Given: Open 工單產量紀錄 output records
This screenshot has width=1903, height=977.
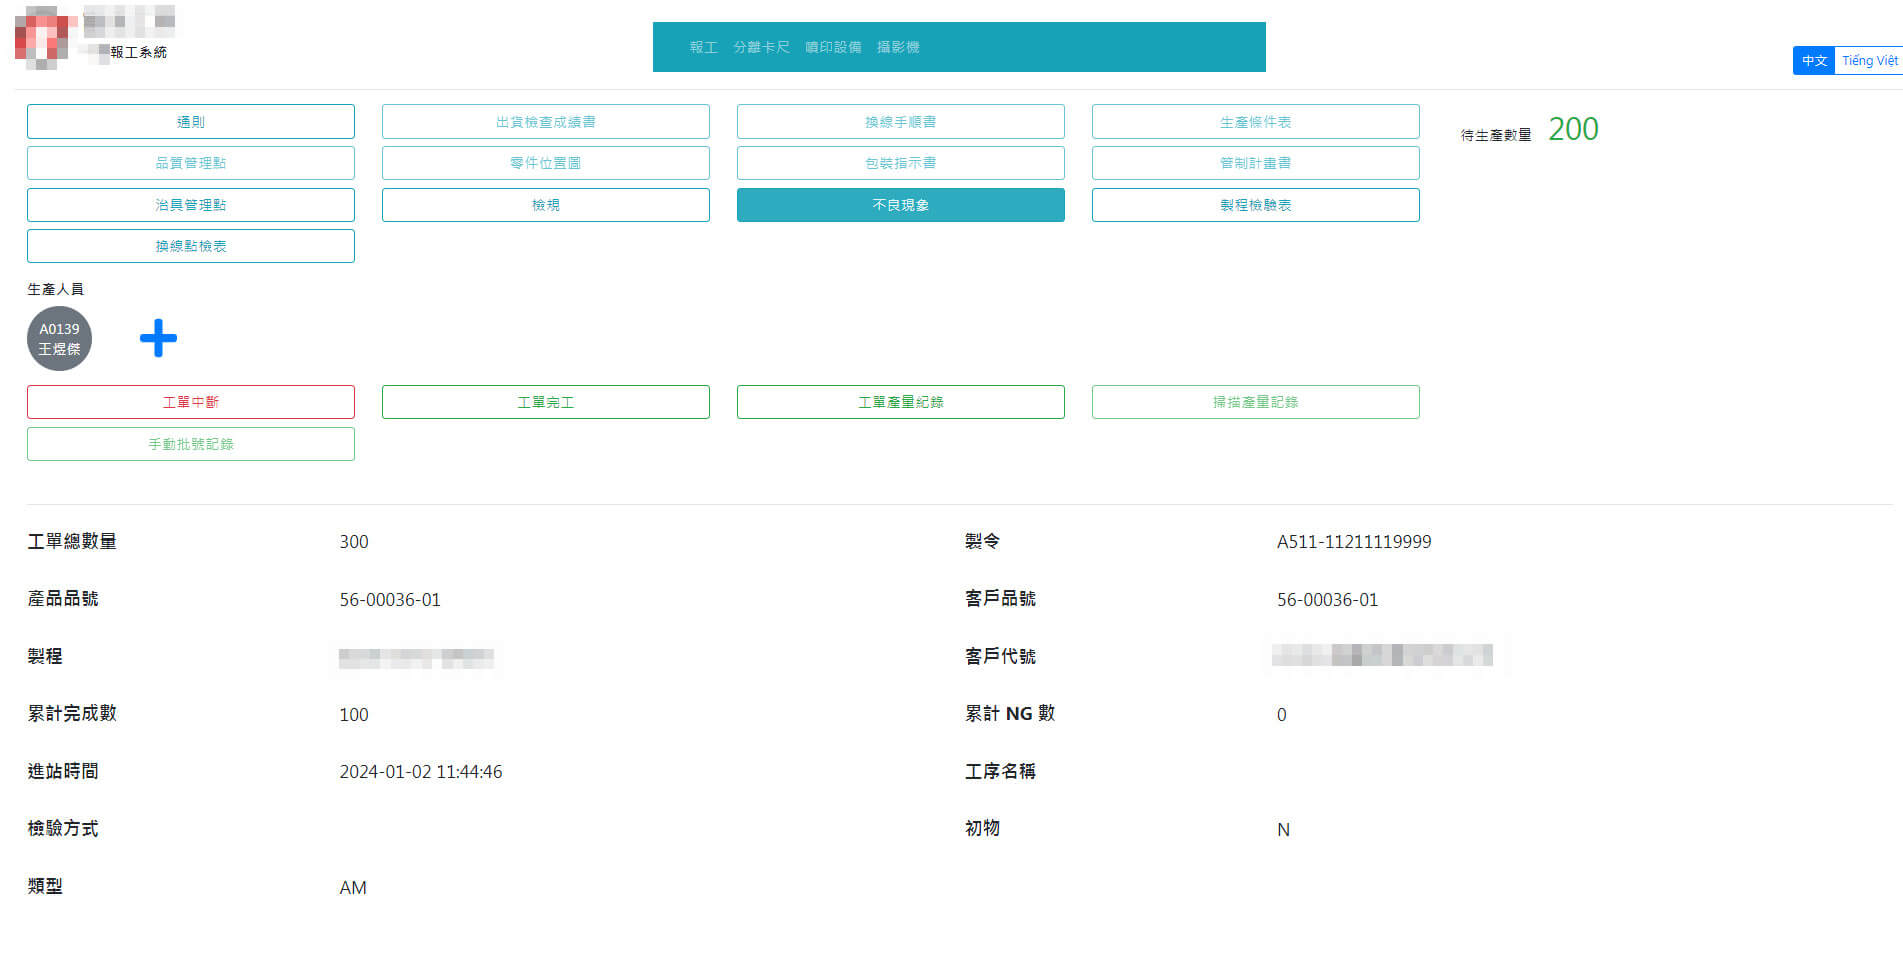Looking at the screenshot, I should click(x=900, y=401).
